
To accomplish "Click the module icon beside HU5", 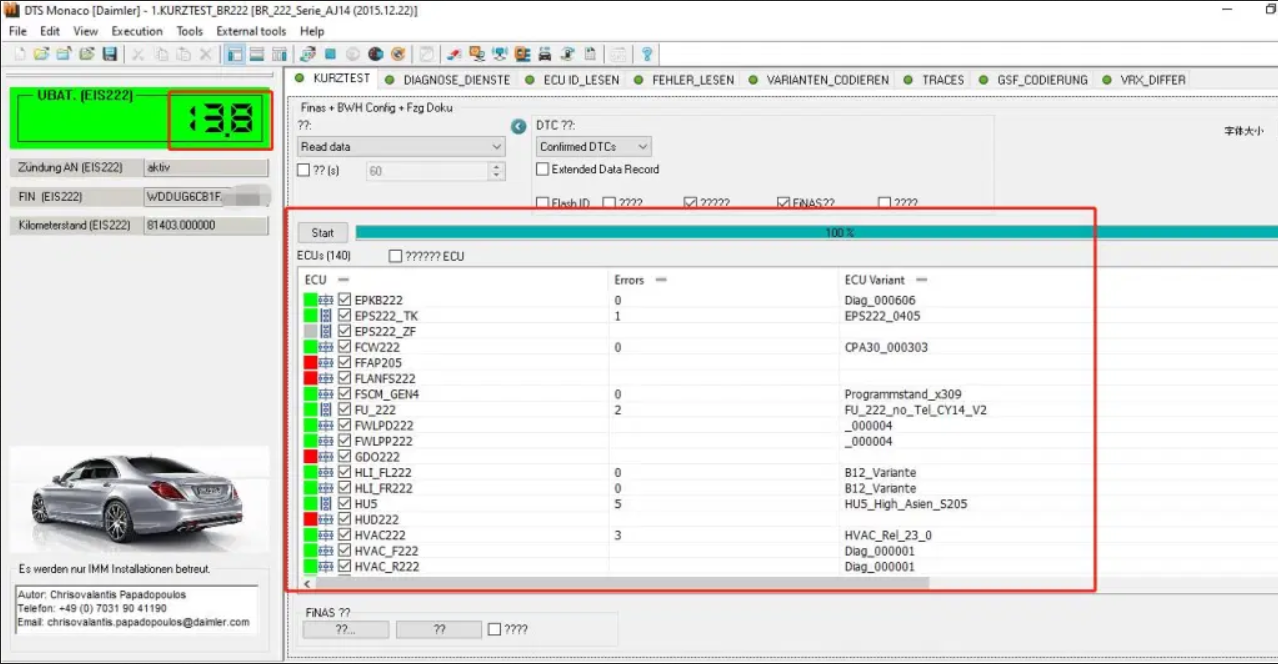I will pos(326,504).
